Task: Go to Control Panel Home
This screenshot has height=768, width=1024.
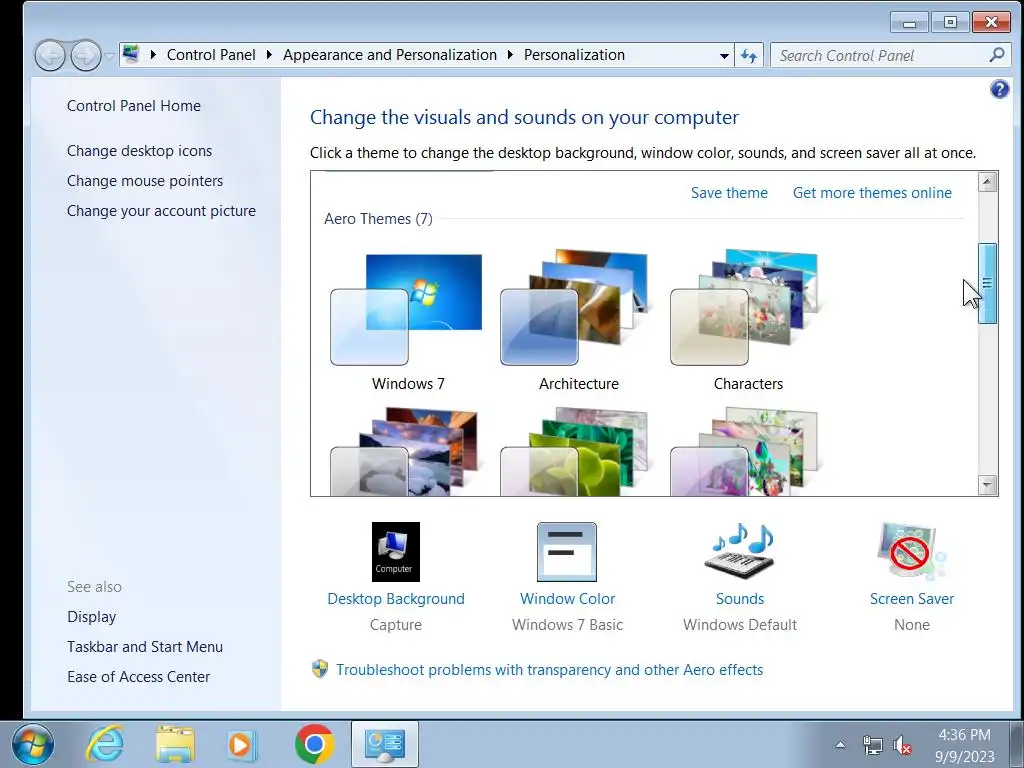Action: click(134, 106)
